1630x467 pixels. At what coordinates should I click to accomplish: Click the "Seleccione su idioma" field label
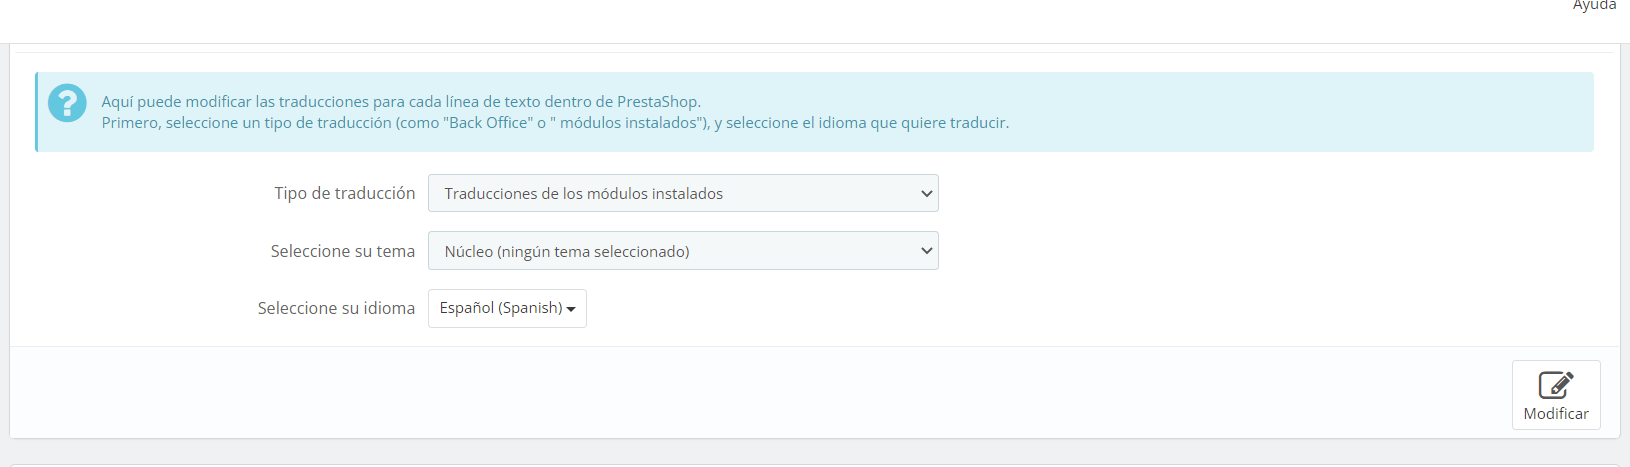336,308
